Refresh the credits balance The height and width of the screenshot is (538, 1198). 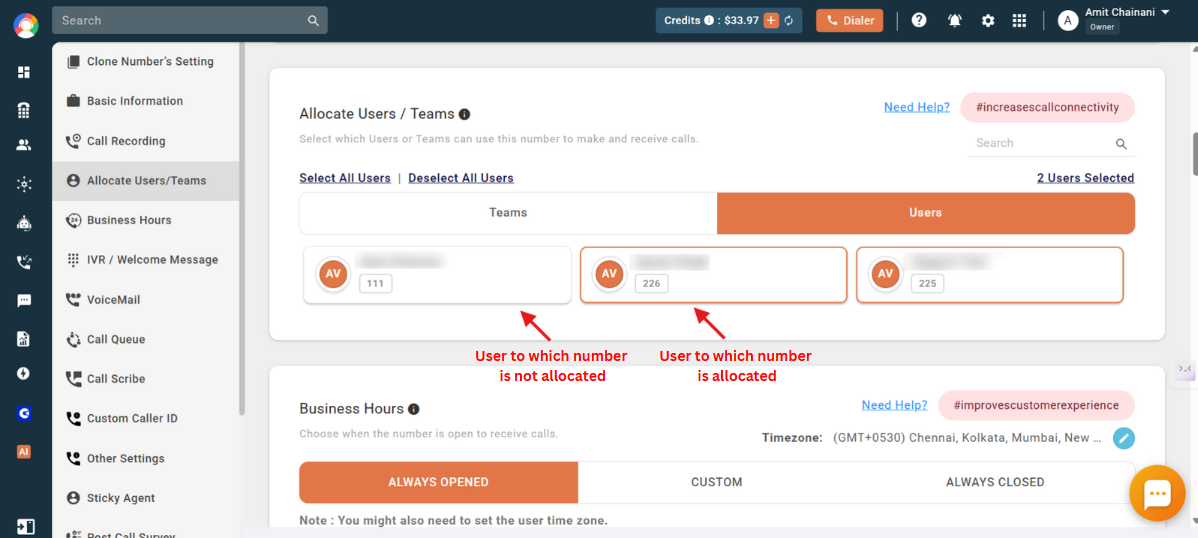[x=789, y=21]
